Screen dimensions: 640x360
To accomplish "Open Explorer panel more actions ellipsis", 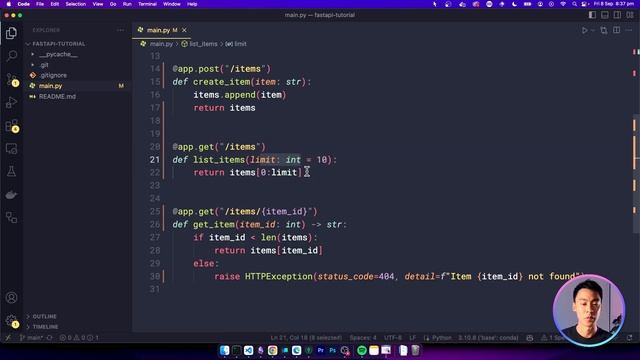I will click(120, 30).
